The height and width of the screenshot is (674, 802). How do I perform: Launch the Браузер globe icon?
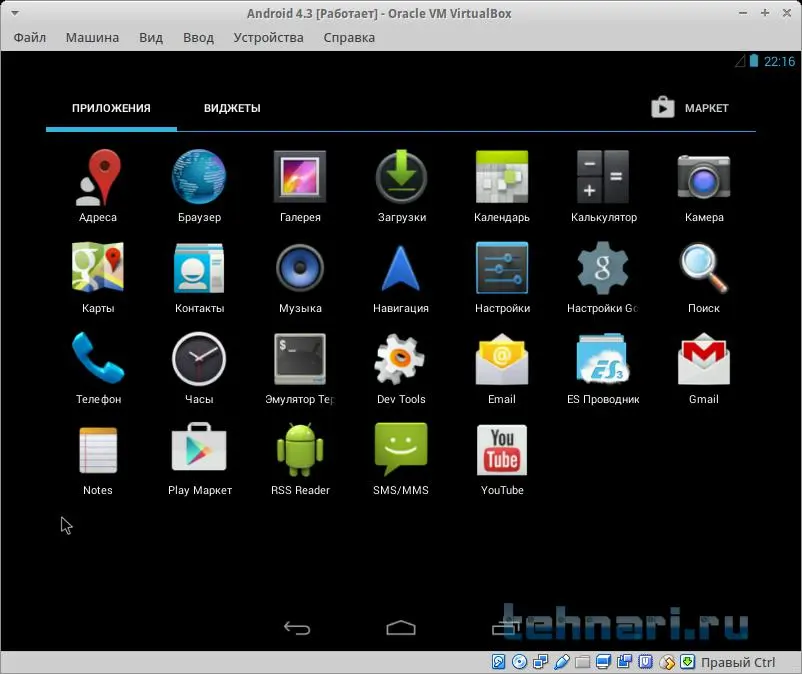[x=199, y=177]
